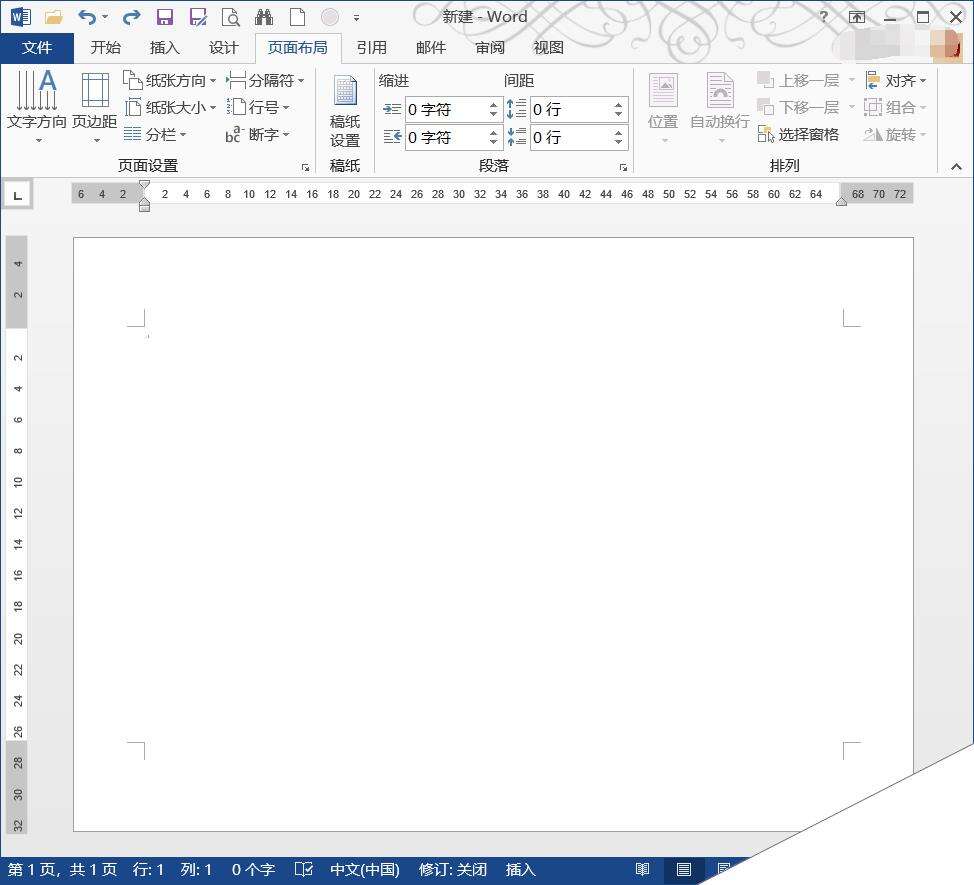Customize Quick Access Toolbar dropdown arrow
Viewport: 974px width, 885px height.
coord(357,18)
